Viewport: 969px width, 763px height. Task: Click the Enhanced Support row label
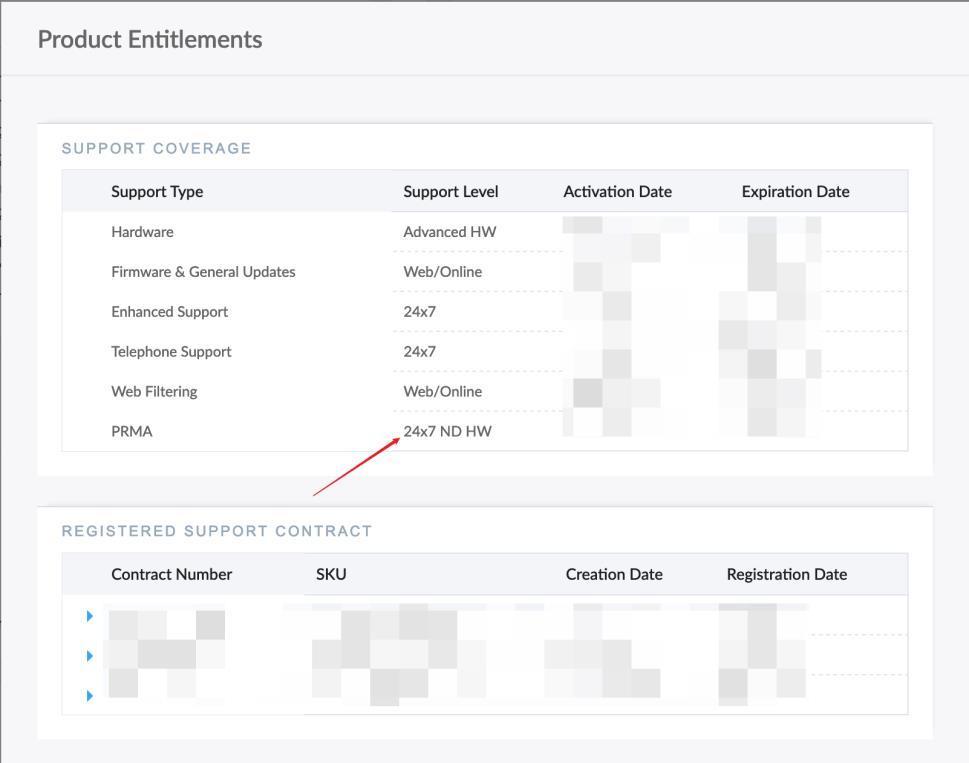tap(169, 312)
